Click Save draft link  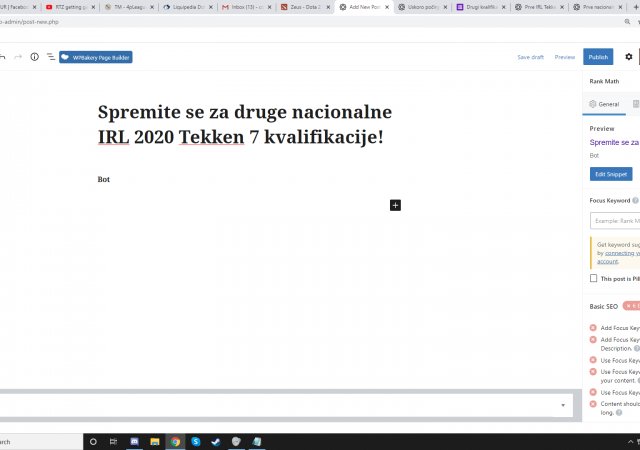[x=530, y=57]
